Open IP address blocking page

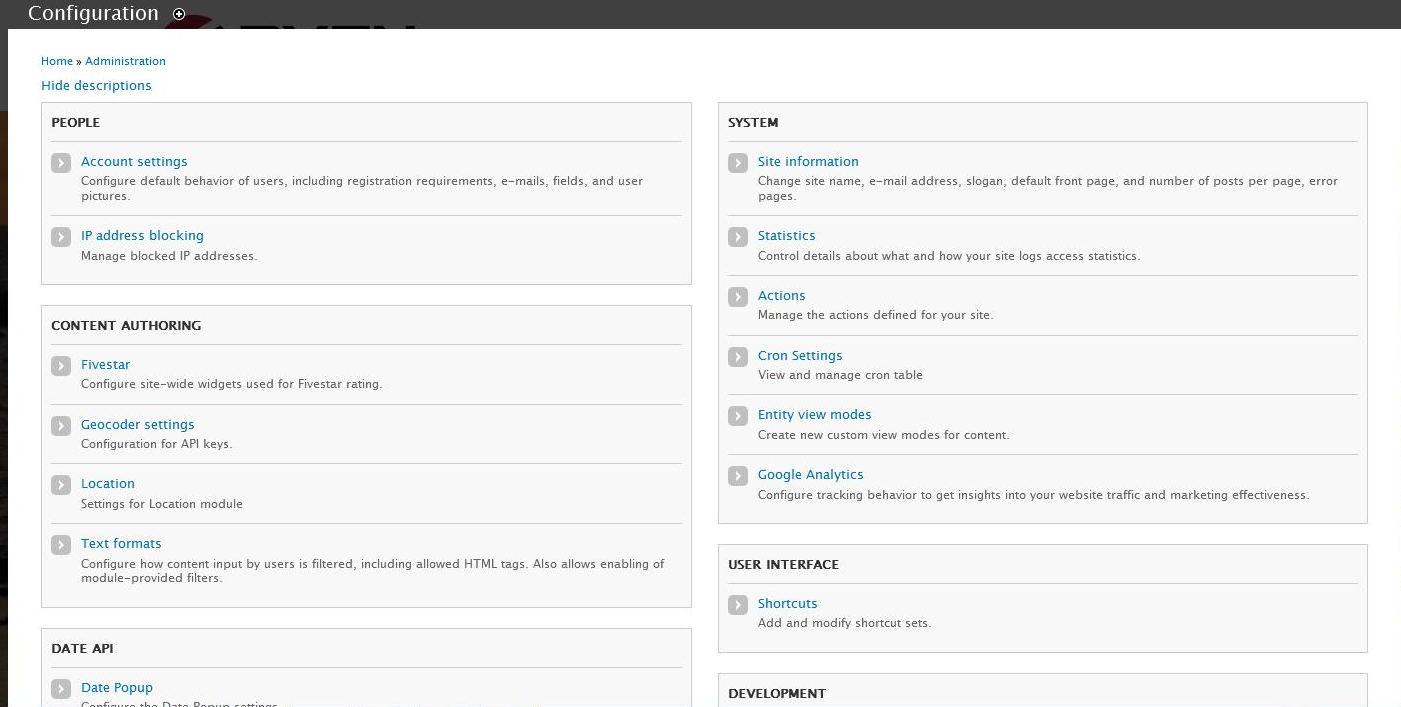tap(142, 236)
